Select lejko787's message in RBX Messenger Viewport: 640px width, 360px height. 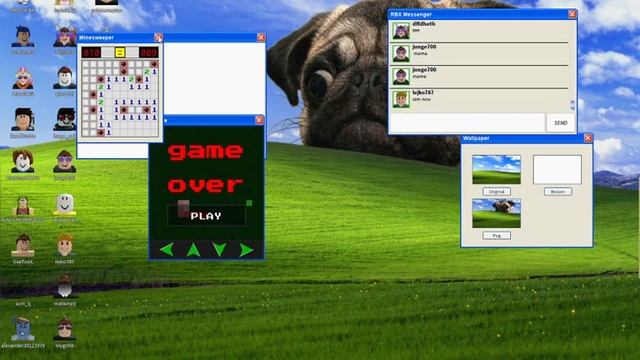[x=480, y=100]
